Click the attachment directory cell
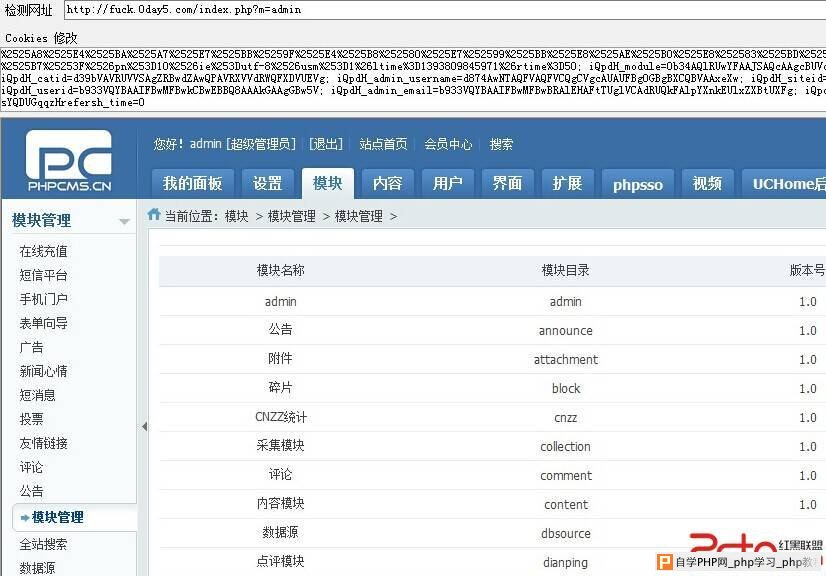 point(565,359)
